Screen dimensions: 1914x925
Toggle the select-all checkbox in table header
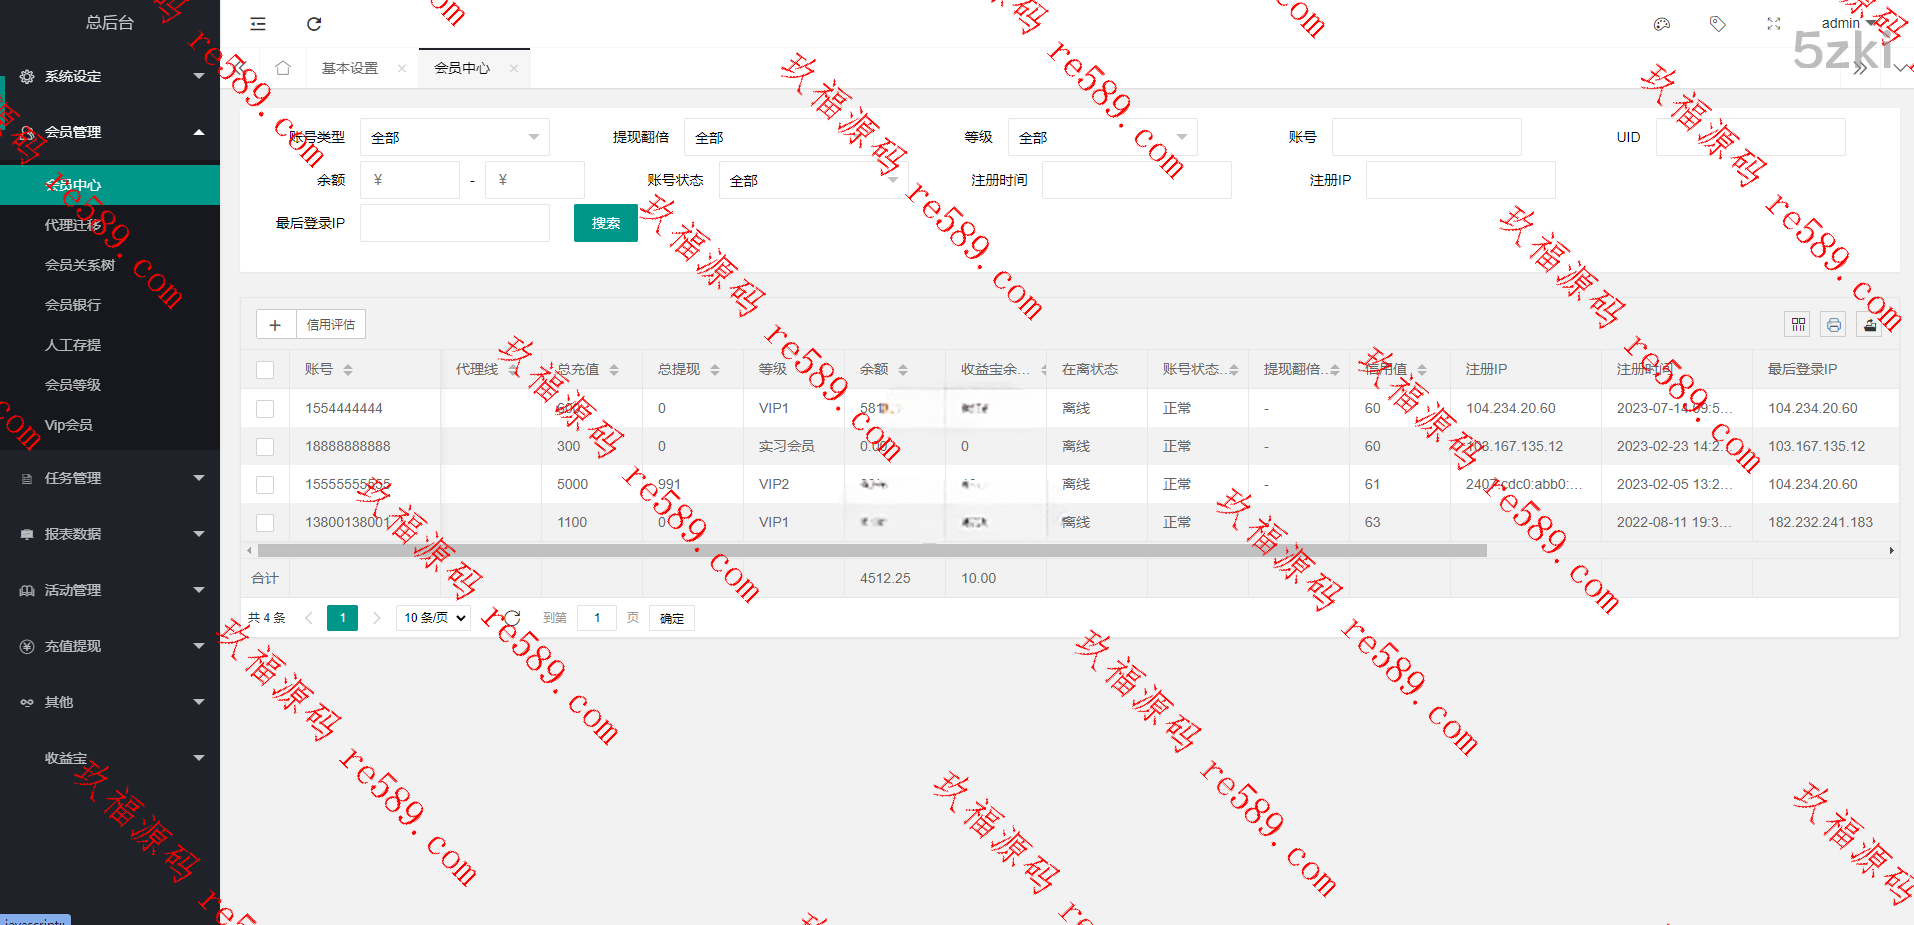click(265, 370)
